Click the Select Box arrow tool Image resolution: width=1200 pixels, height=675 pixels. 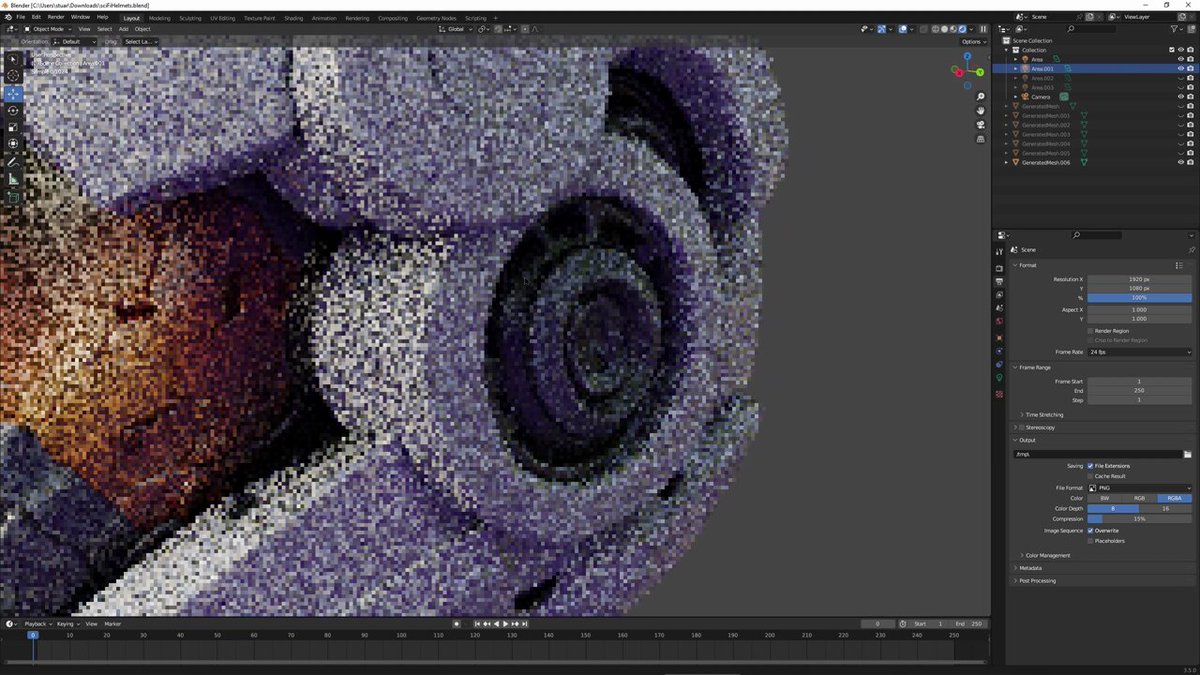[13, 59]
